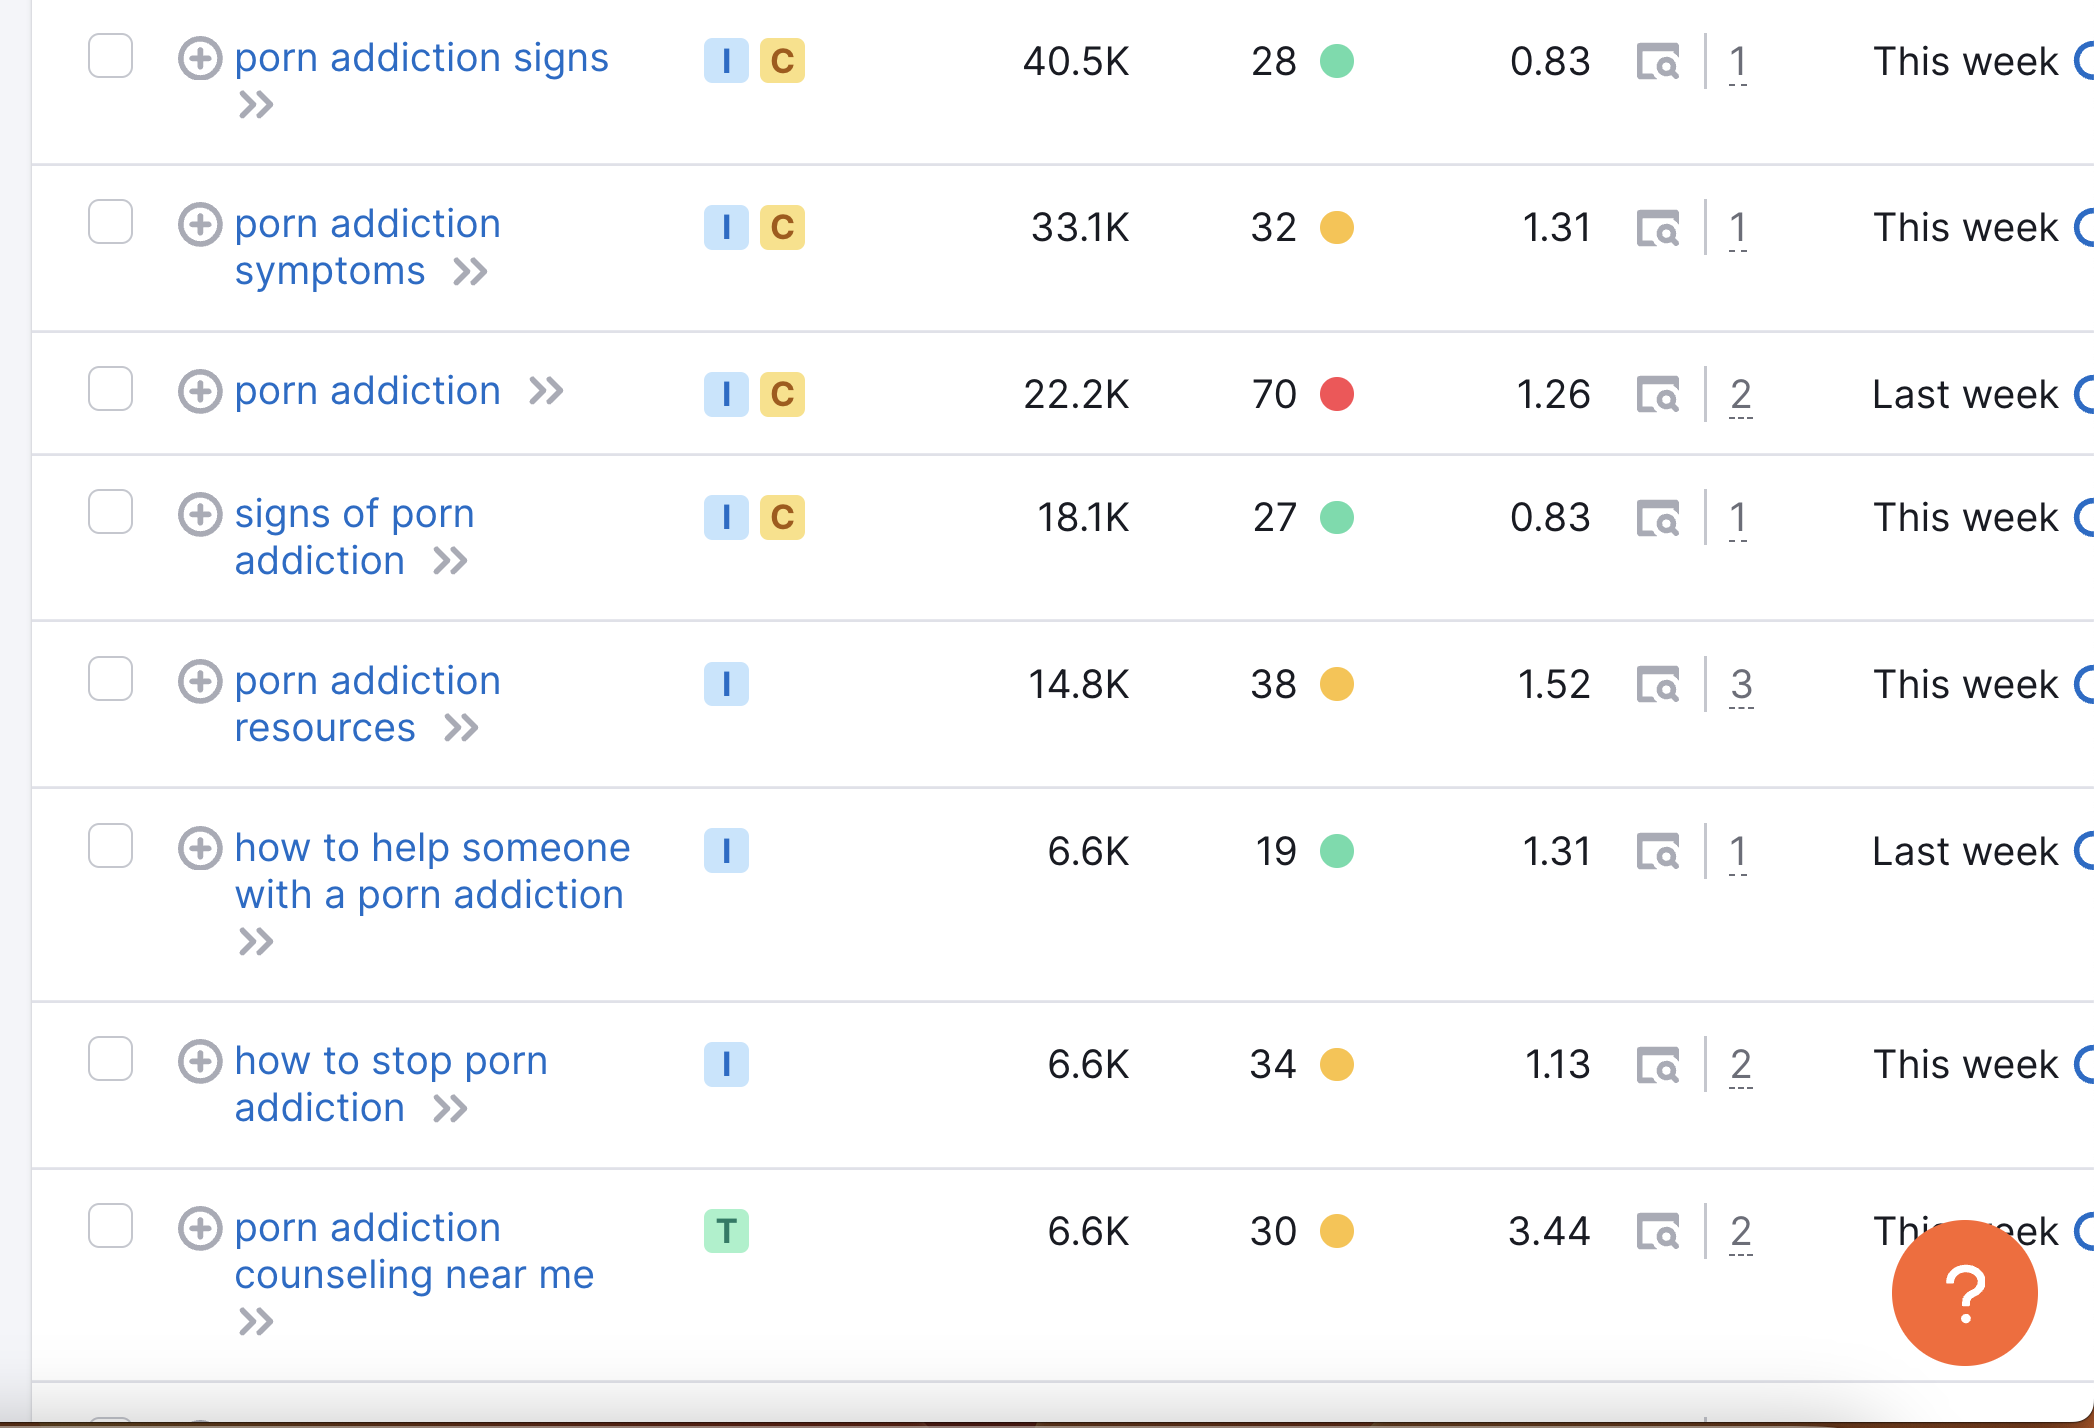The height and width of the screenshot is (1428, 2094).
Task: Open SERP preview icon for 'porn addiction' row
Action: point(1658,395)
